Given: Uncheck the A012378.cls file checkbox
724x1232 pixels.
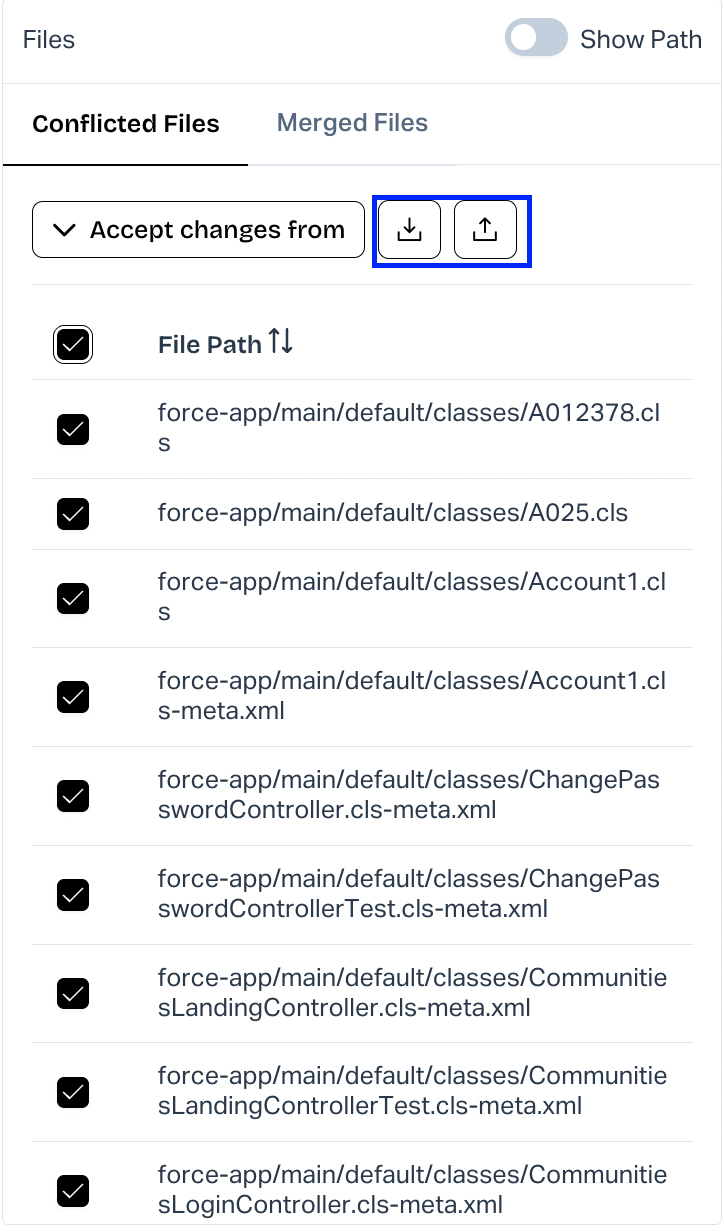Looking at the screenshot, I should [73, 429].
